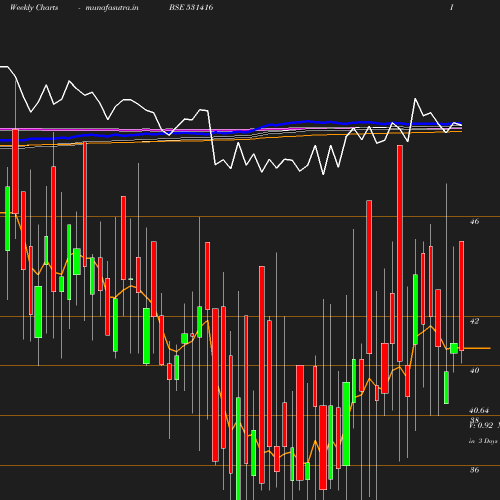Screen dimensions: 500x500
Task: Click the current price value '40.64'
Action: [479, 410]
